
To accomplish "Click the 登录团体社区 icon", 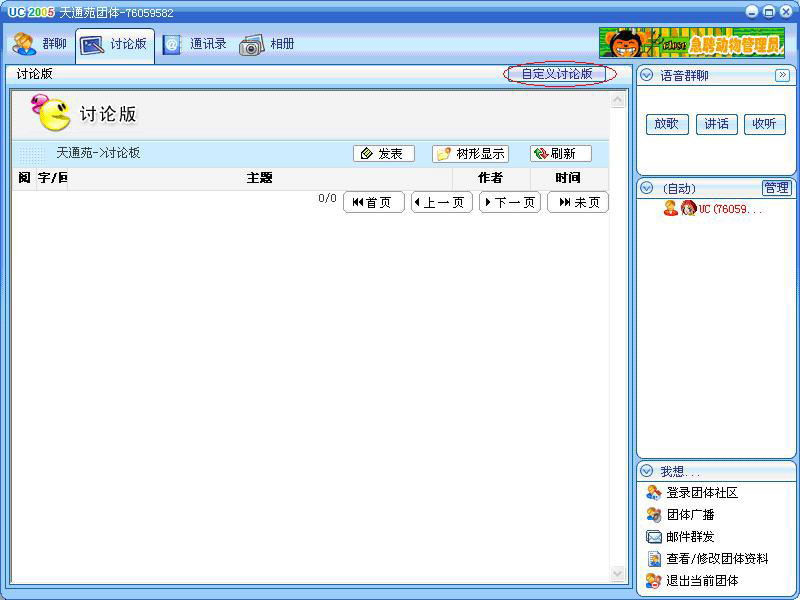I will coord(654,493).
